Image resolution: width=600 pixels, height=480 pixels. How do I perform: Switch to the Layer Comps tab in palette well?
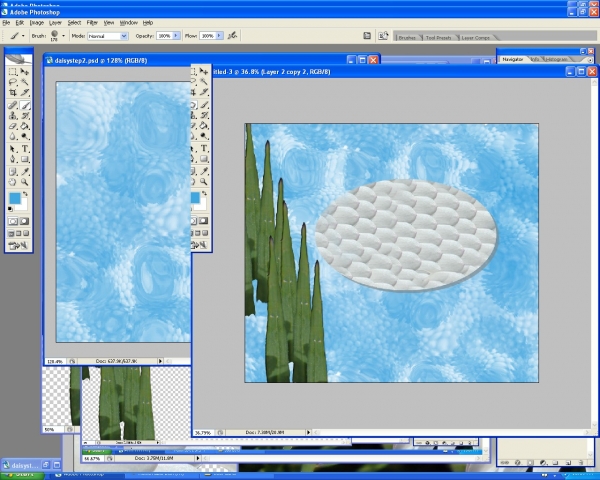point(475,38)
